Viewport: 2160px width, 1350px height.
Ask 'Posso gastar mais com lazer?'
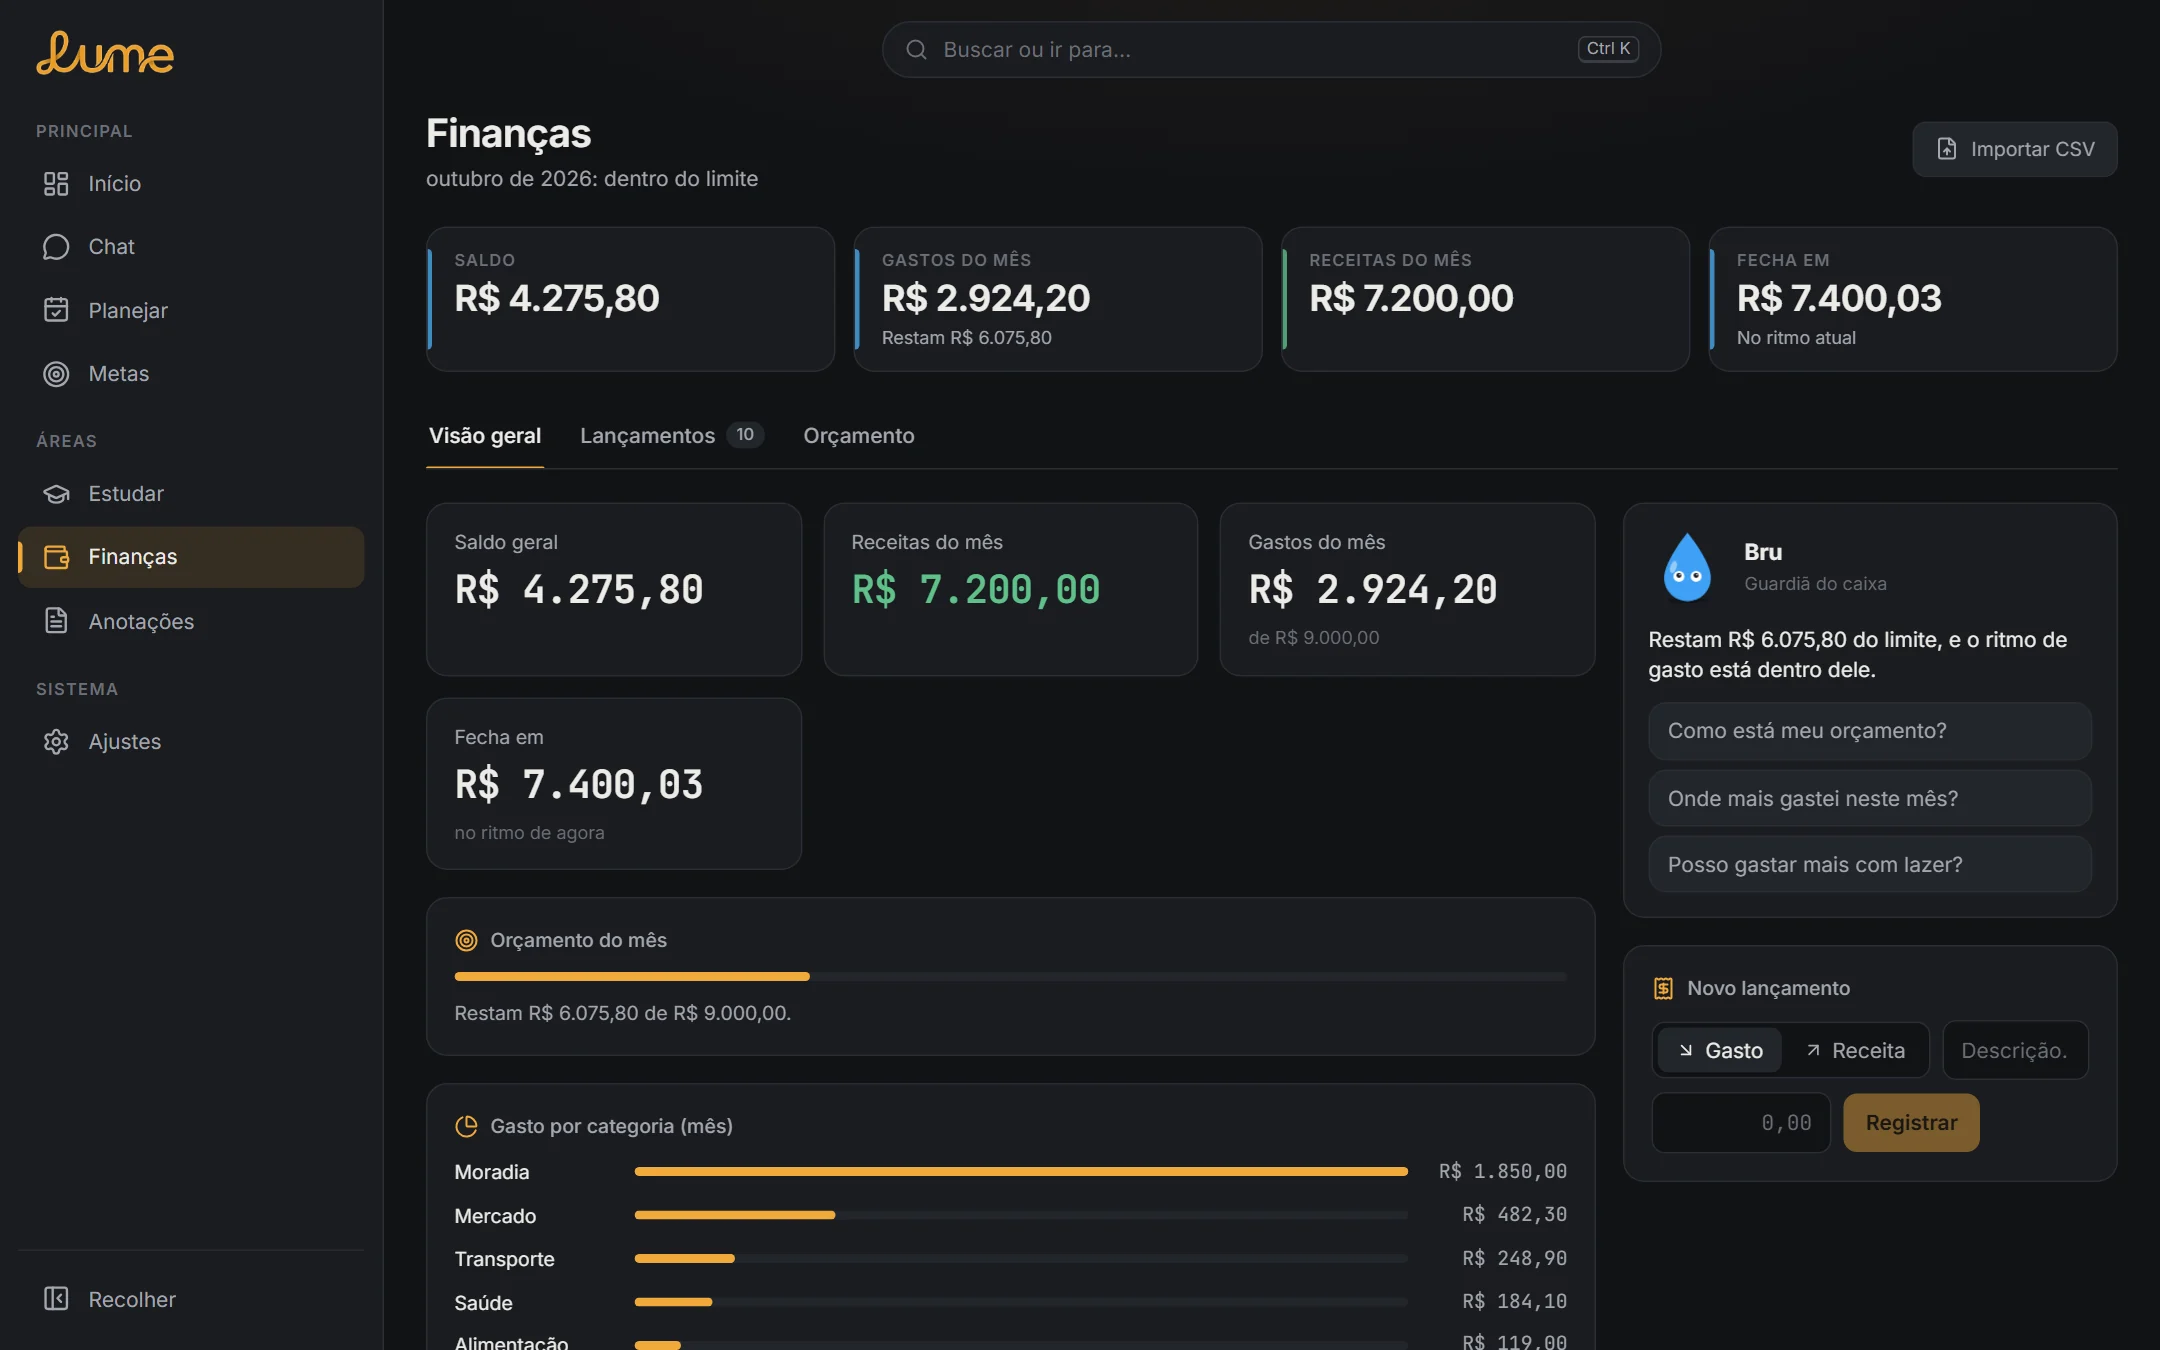pyautogui.click(x=1870, y=864)
